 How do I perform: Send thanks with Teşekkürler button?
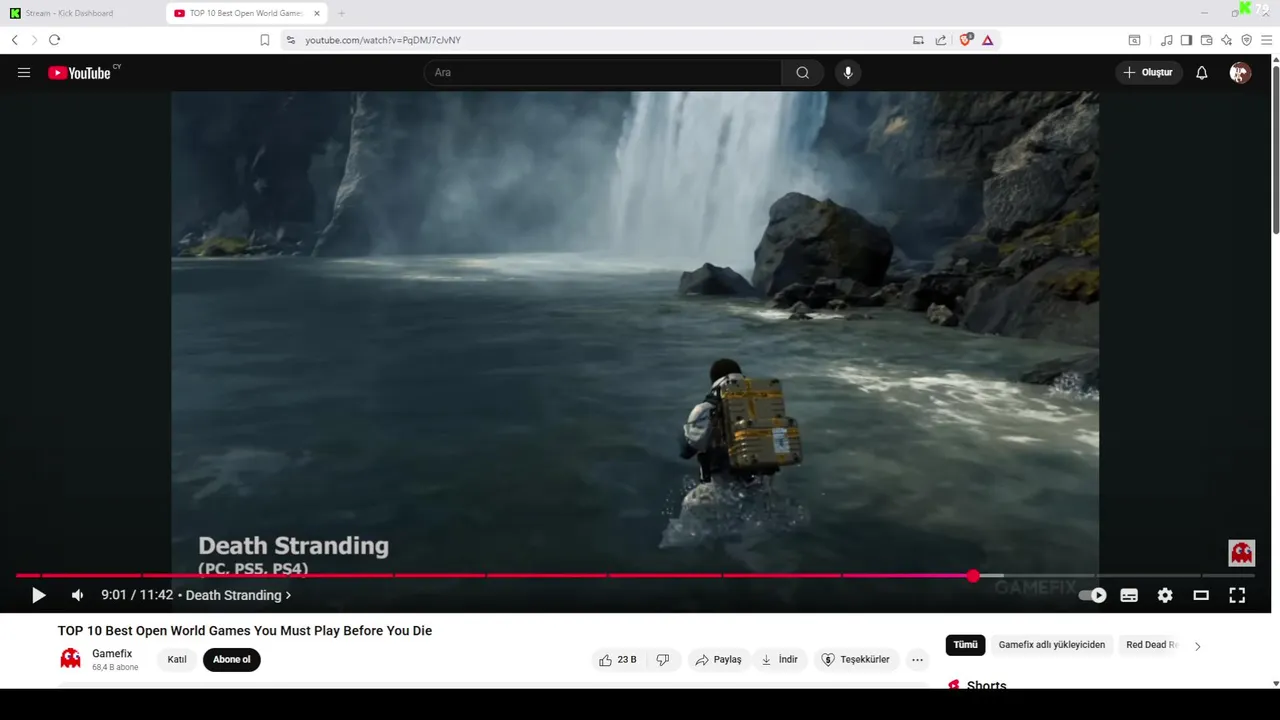click(x=855, y=660)
